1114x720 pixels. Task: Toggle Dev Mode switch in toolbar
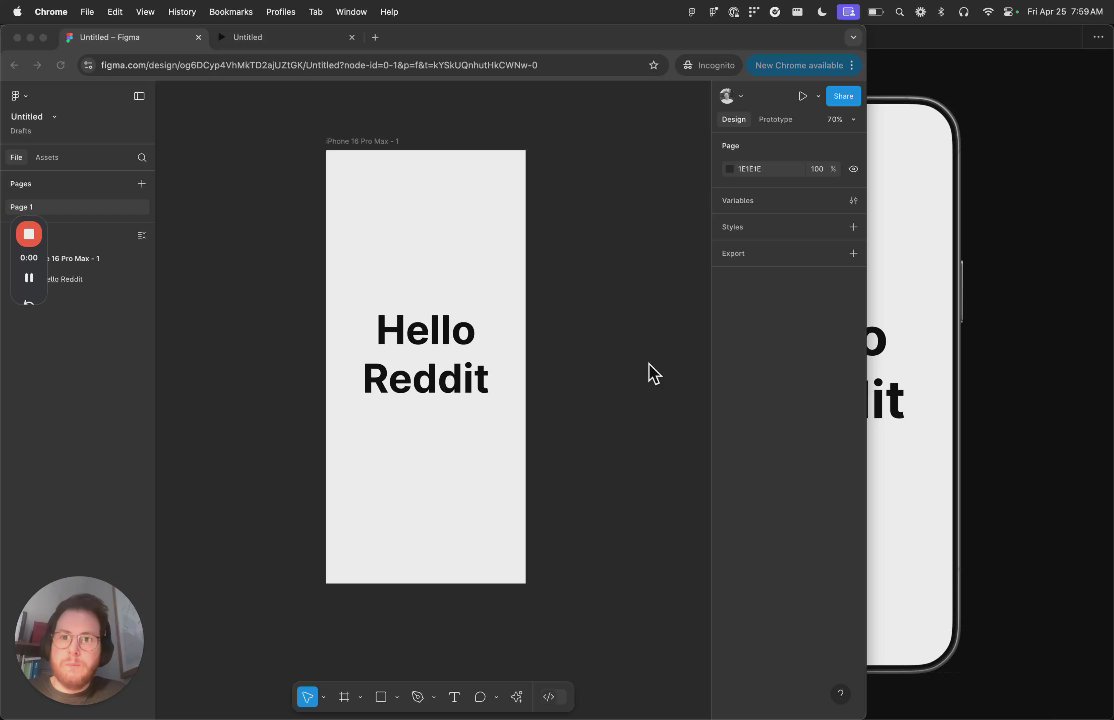[554, 697]
